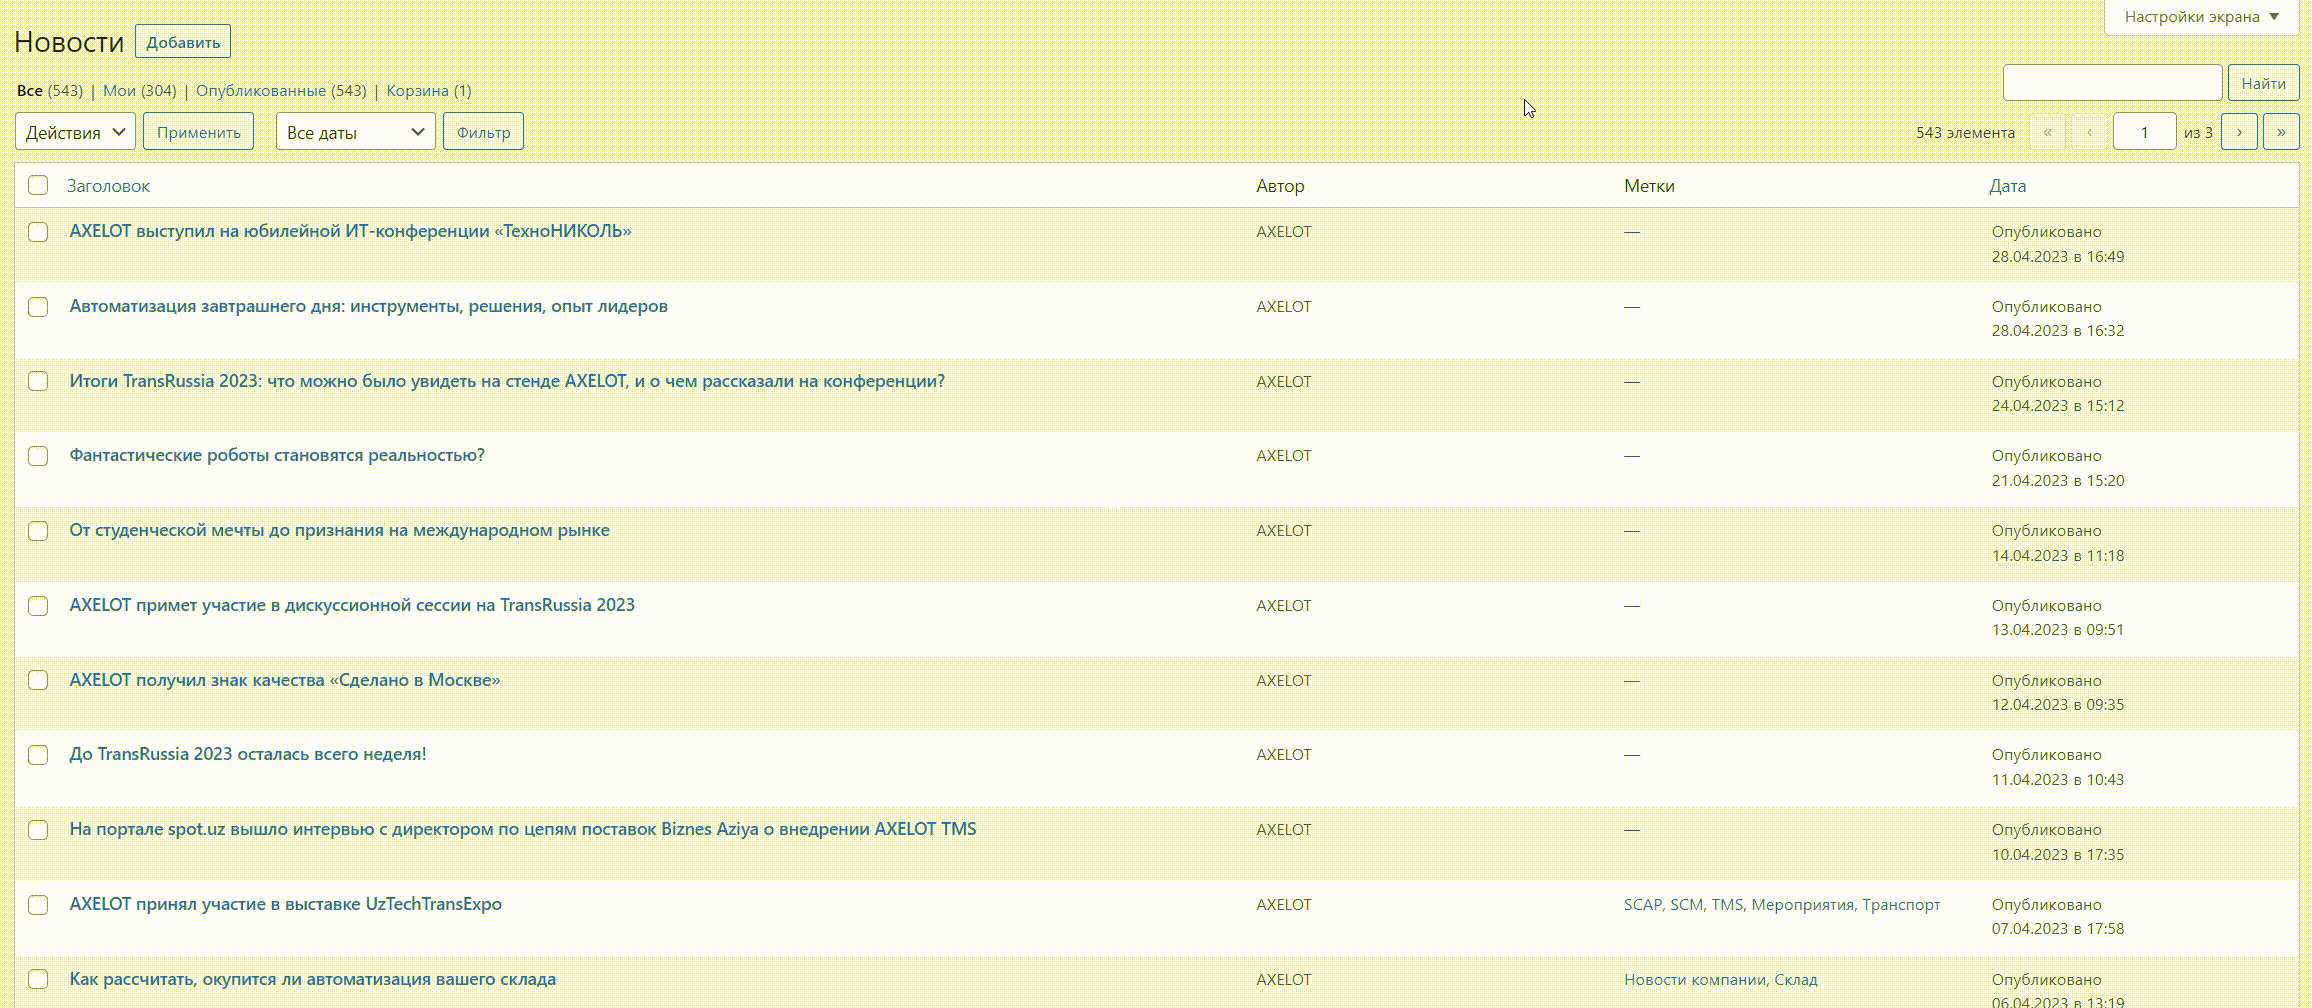This screenshot has width=2312, height=1008.
Task: Expand Настройки экрана screen options
Action: [2202, 17]
